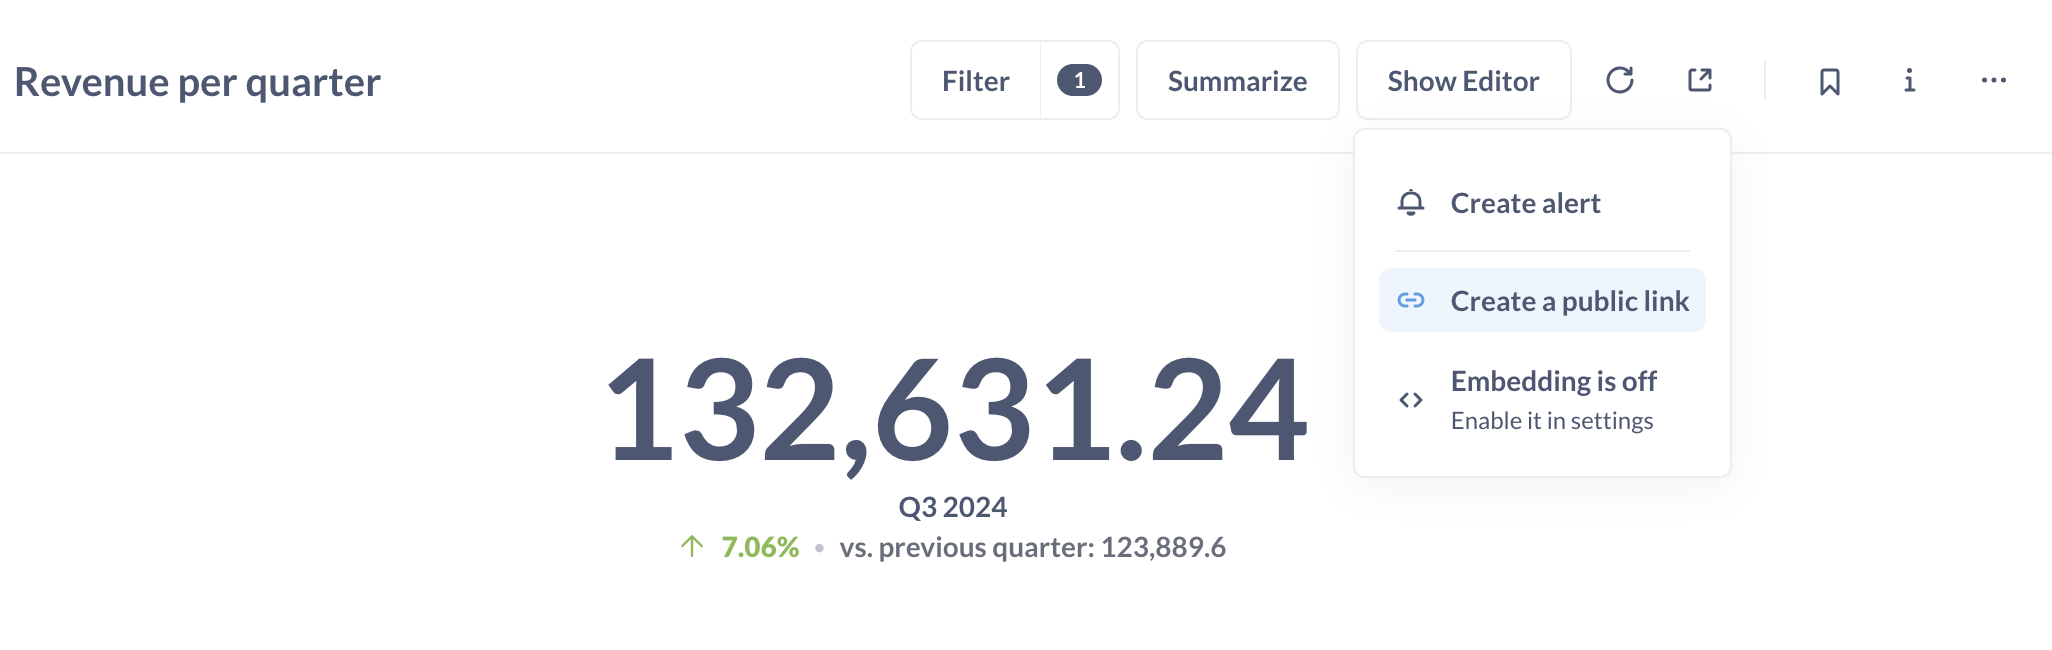Open the sharing icon menu
Image resolution: width=2052 pixels, height=650 pixels.
click(1700, 80)
